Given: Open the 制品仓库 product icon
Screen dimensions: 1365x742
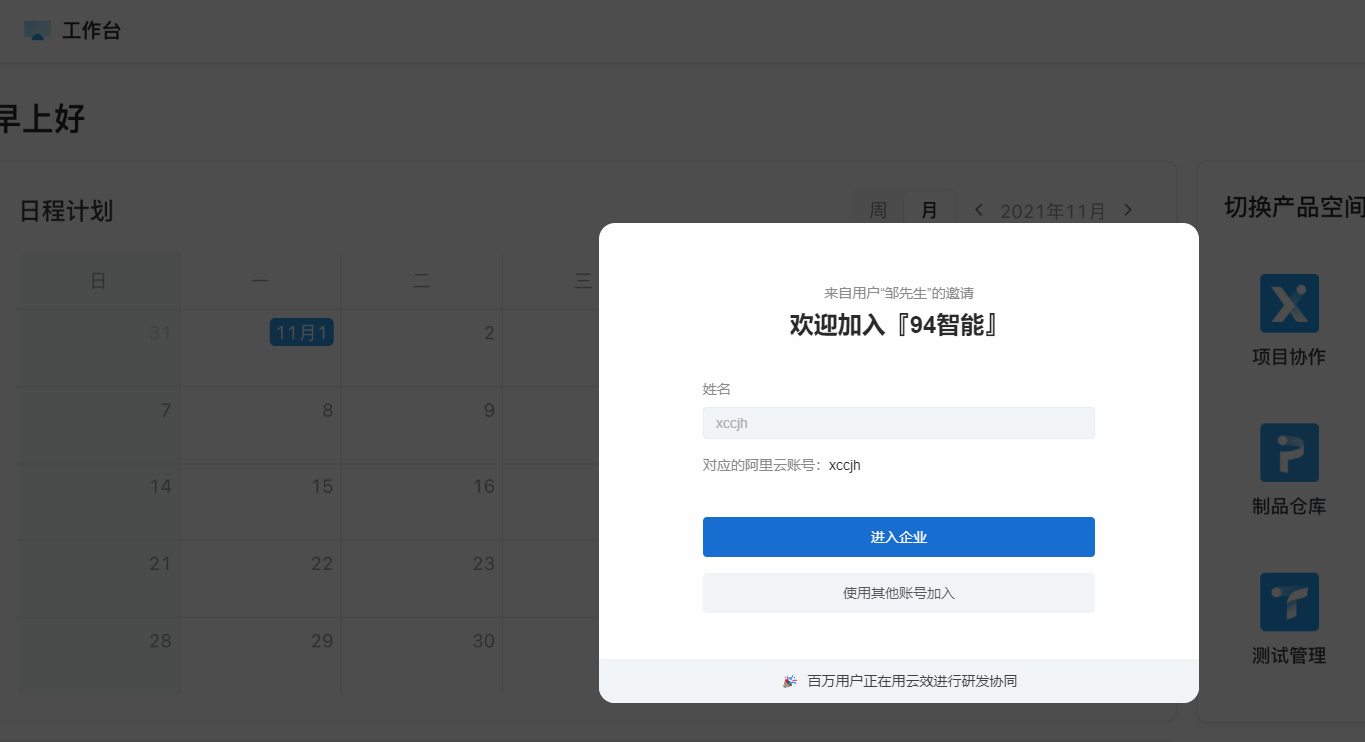Looking at the screenshot, I should tap(1289, 452).
